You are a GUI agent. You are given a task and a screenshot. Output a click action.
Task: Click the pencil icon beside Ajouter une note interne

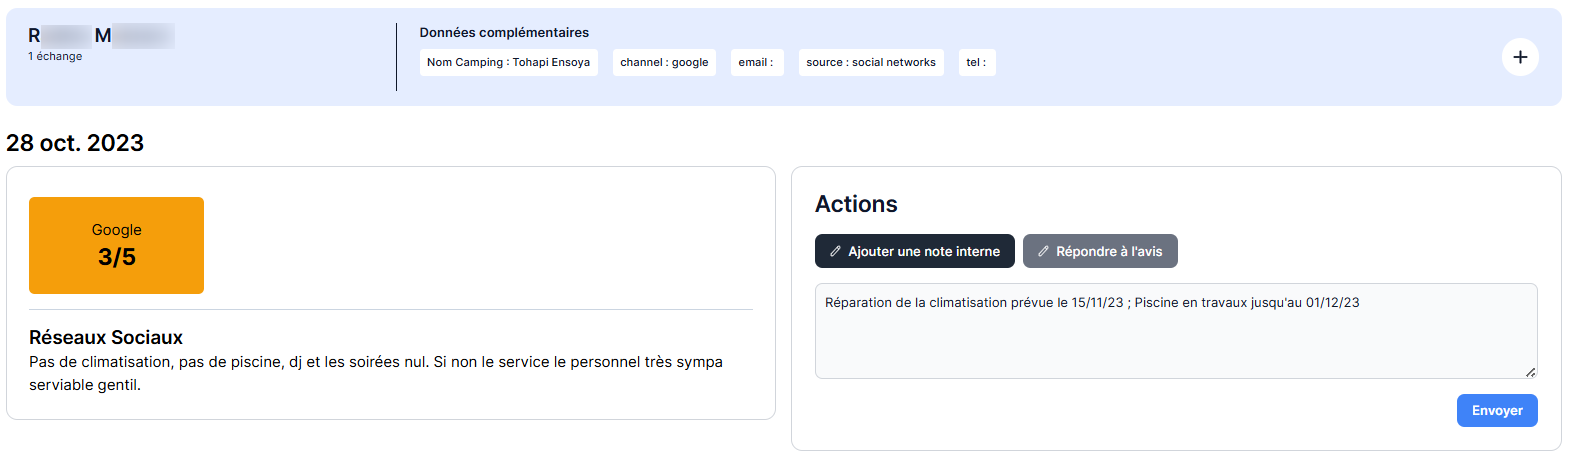pos(836,252)
